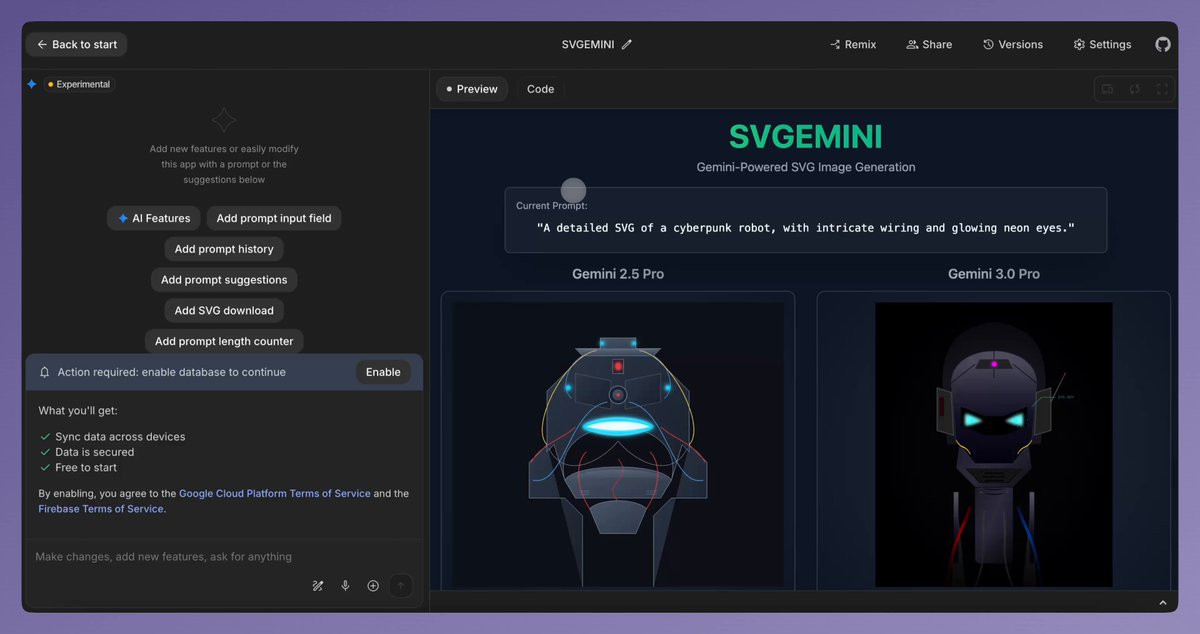1200x634 pixels.
Task: Click the AI Features suggestion chip
Action: [x=154, y=218]
